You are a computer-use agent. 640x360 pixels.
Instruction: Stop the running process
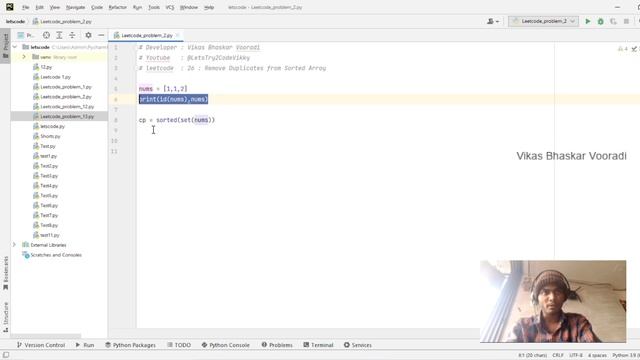[x=626, y=21]
